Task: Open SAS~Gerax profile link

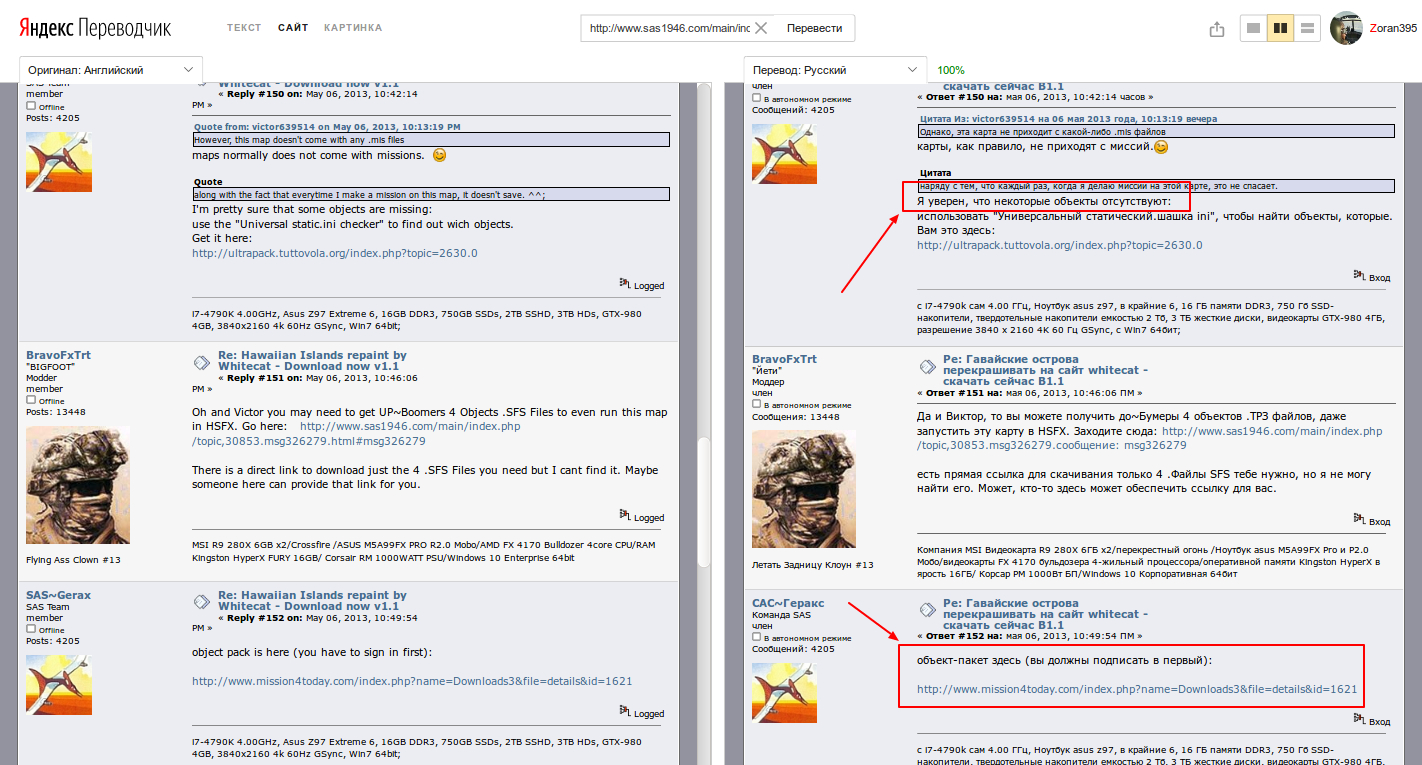Action: [x=58, y=595]
